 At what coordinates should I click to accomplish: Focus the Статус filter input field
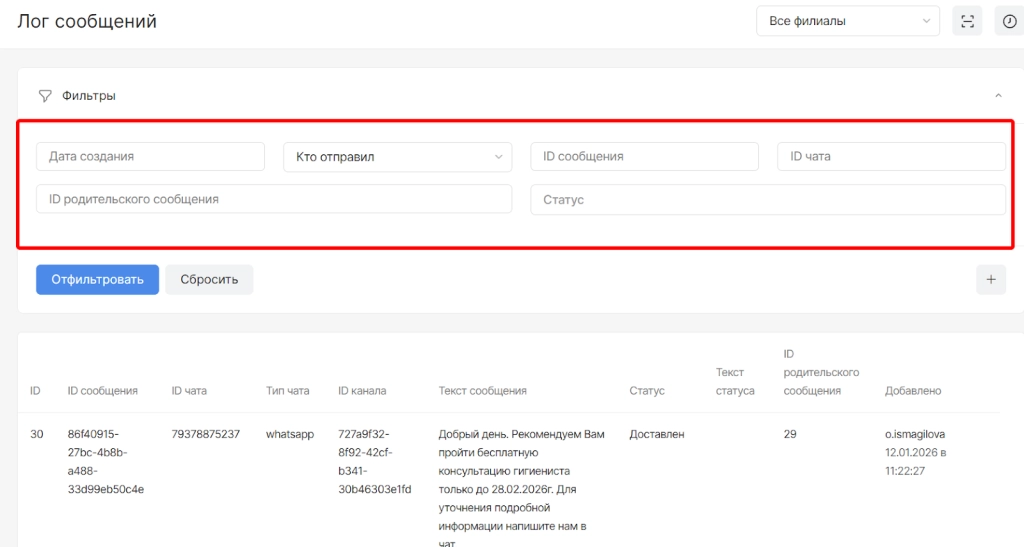[767, 199]
